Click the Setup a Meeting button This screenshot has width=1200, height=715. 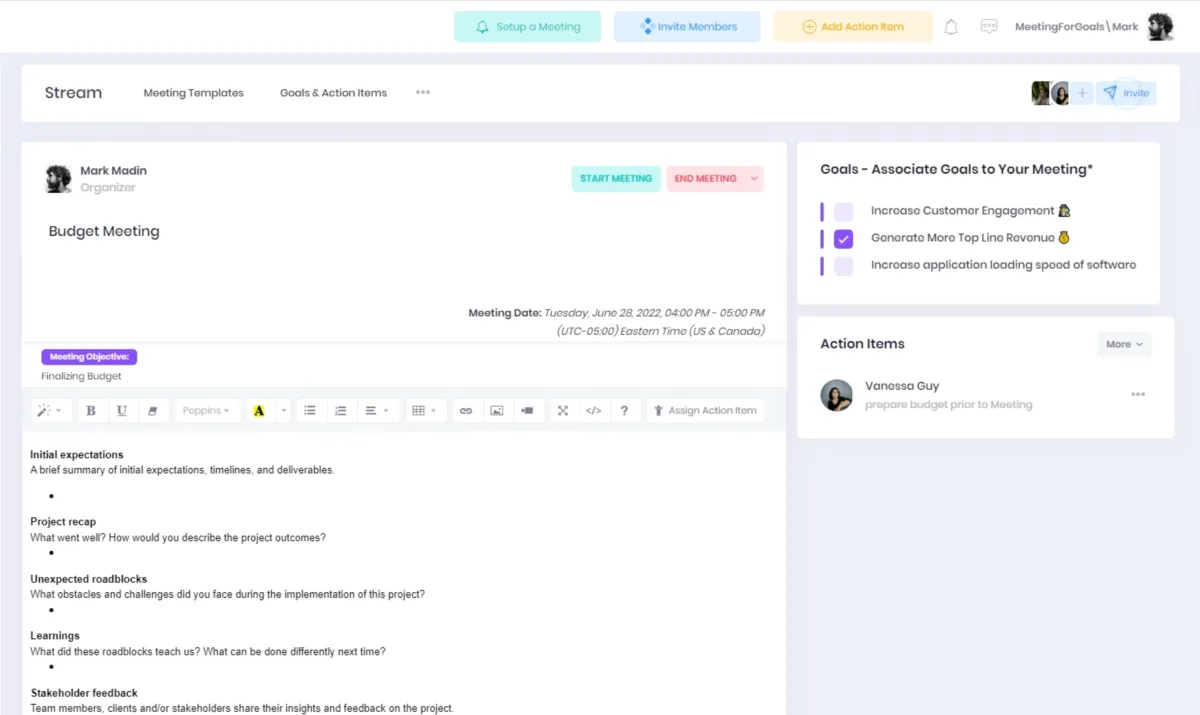pyautogui.click(x=527, y=27)
